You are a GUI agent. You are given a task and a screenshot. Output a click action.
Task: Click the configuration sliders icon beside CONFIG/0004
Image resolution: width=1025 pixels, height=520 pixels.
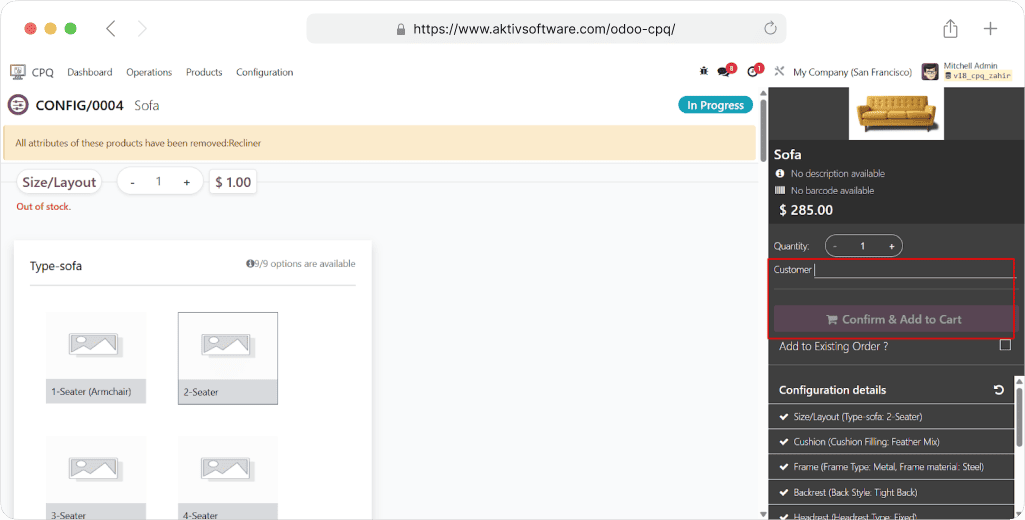pyautogui.click(x=18, y=105)
